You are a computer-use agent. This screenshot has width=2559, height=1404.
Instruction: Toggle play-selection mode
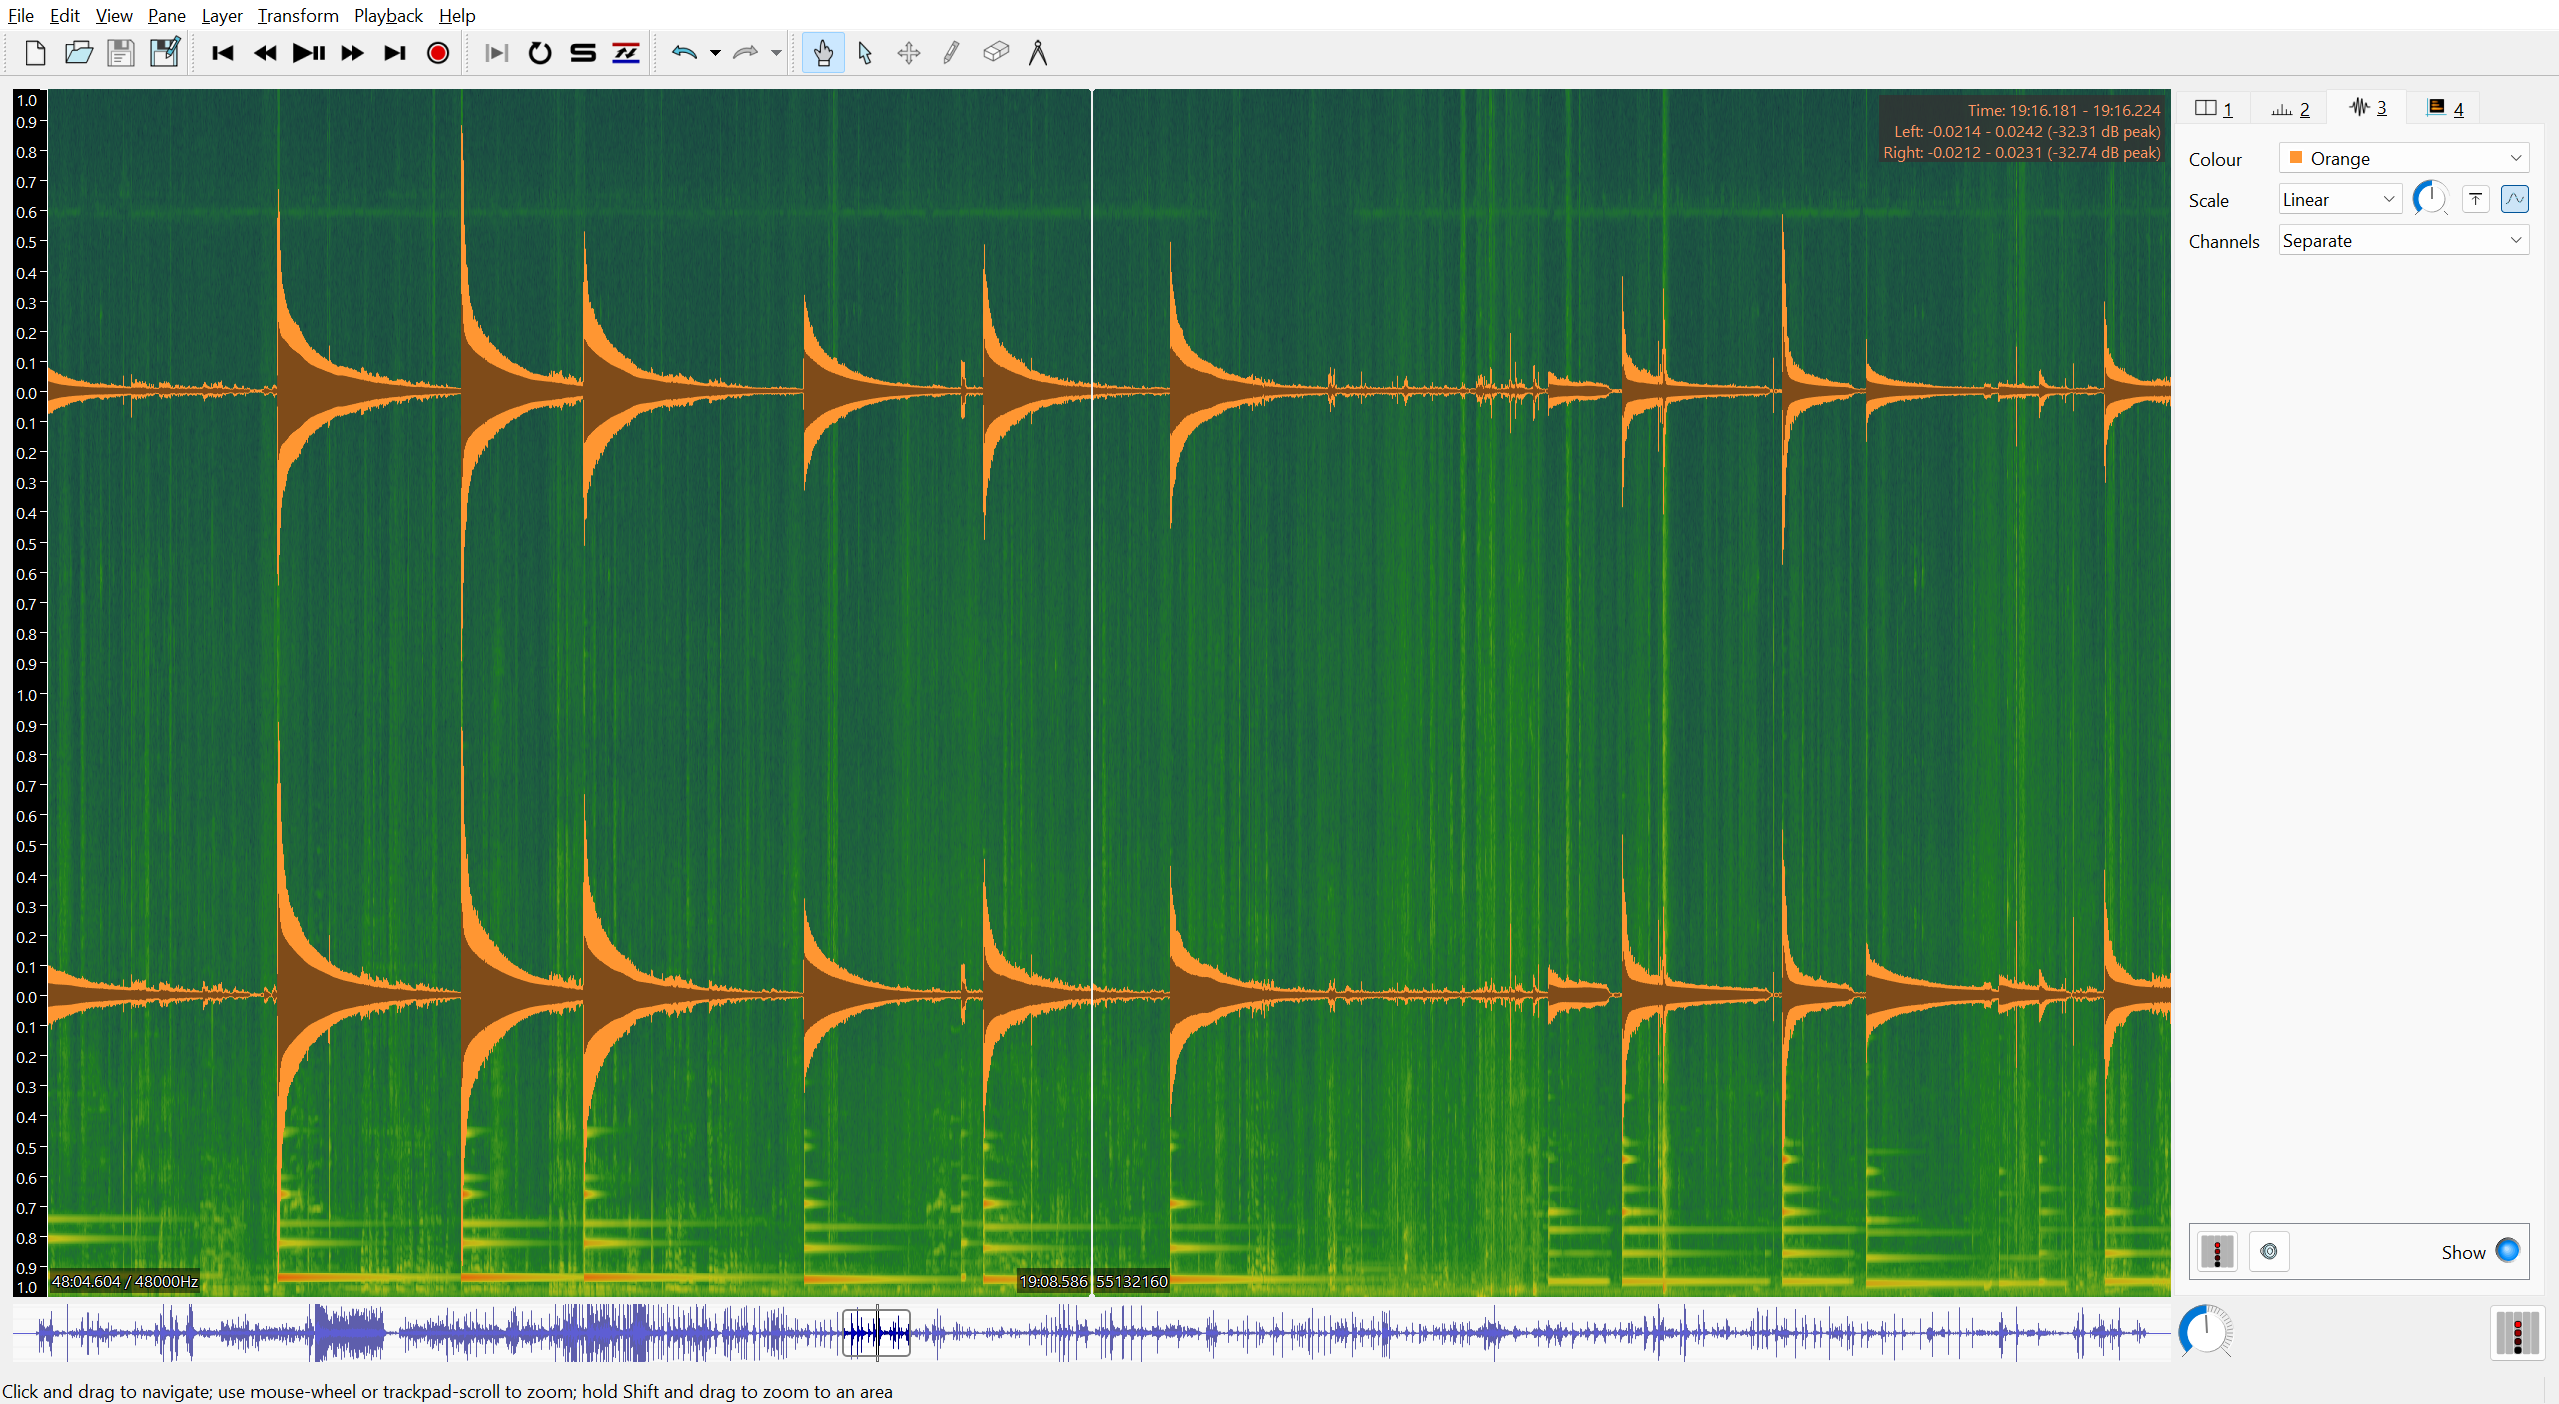pyautogui.click(x=495, y=53)
